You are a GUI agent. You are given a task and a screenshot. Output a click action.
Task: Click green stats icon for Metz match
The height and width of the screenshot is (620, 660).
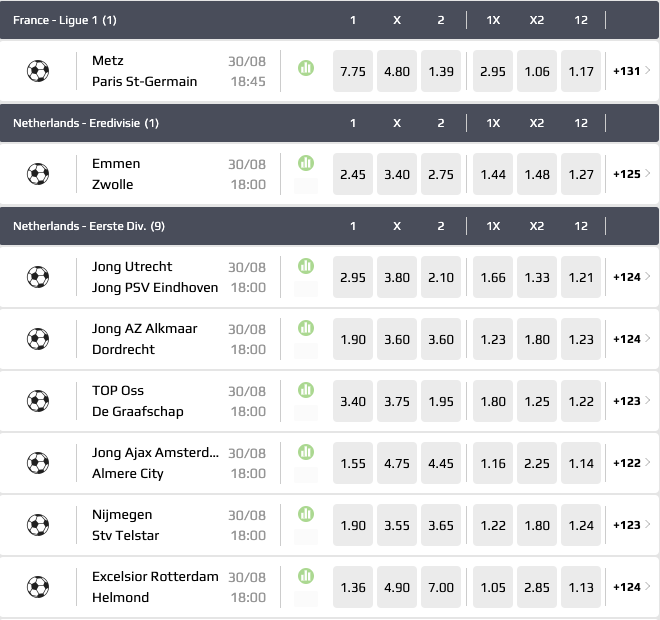click(306, 68)
